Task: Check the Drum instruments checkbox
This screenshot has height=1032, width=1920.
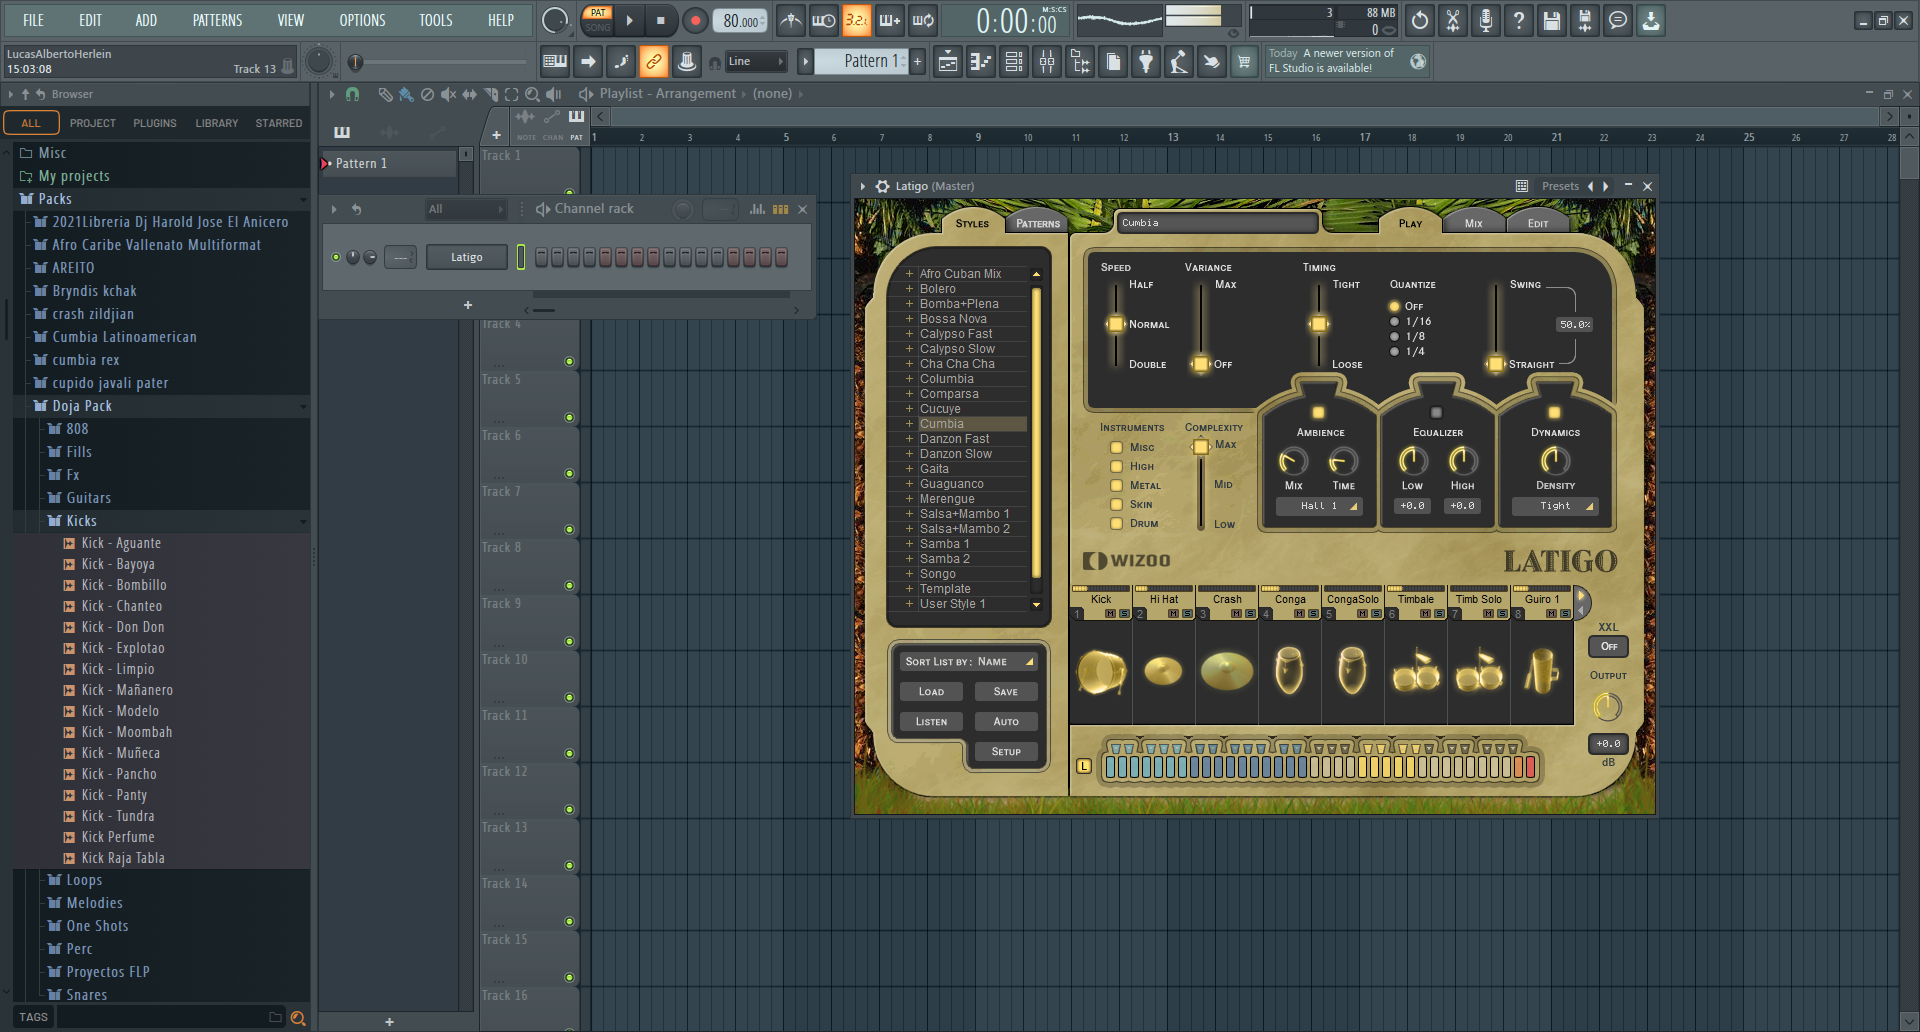Action: coord(1116,524)
